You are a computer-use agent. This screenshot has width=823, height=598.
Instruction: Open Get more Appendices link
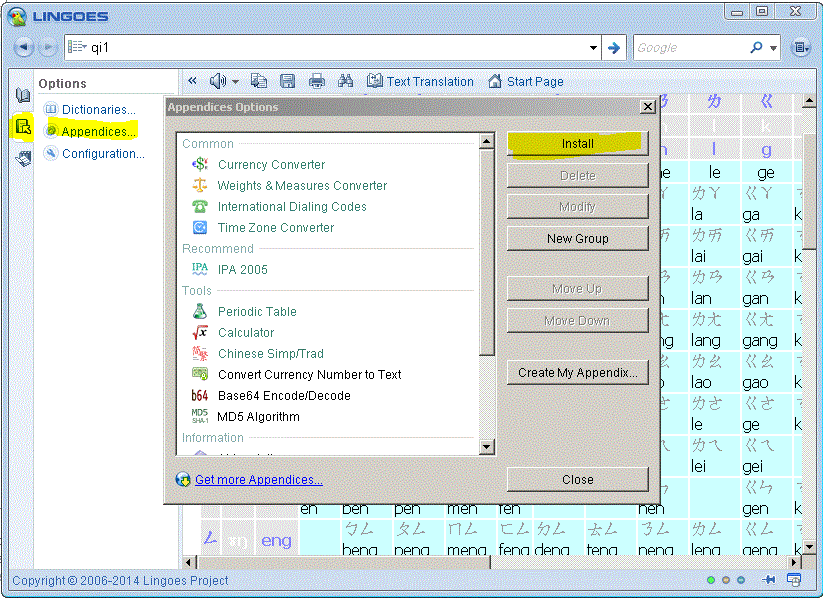[x=258, y=479]
